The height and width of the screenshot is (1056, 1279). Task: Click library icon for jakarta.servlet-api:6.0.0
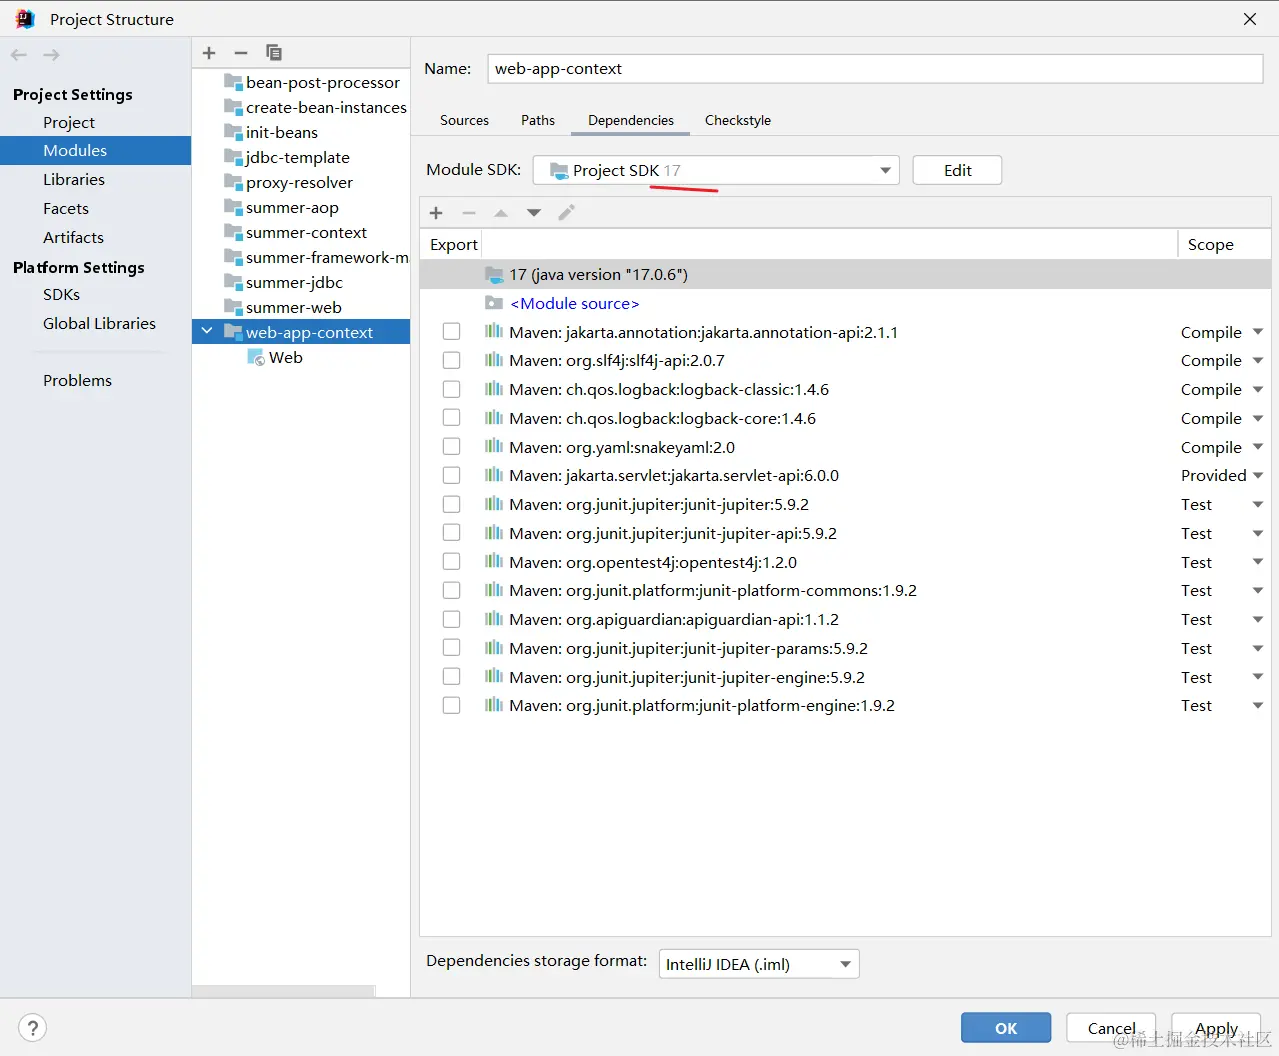494,475
